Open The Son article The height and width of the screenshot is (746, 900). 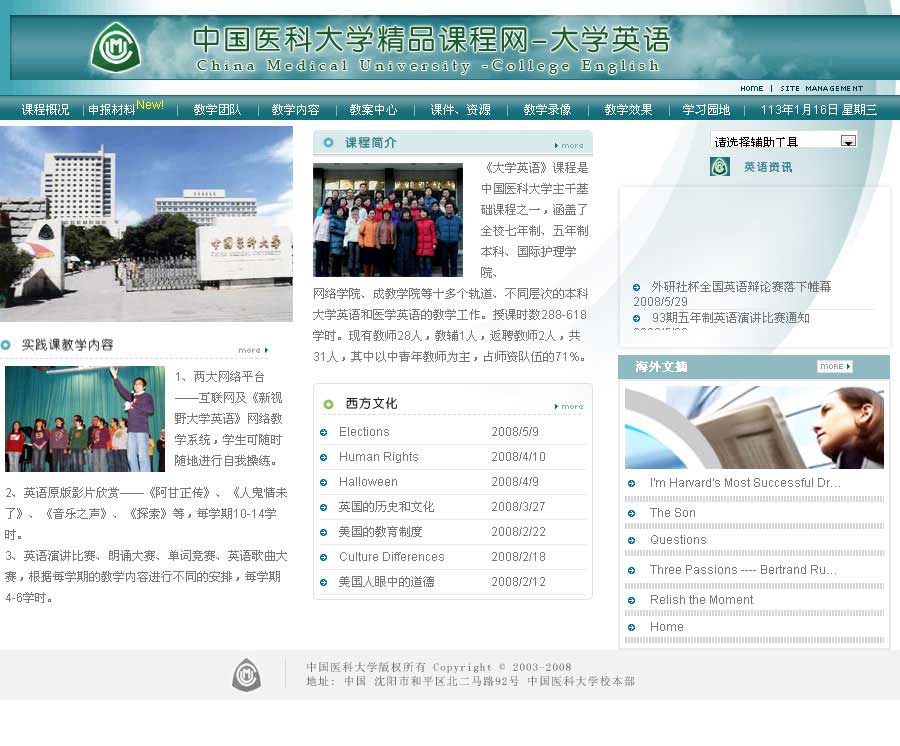click(x=672, y=512)
